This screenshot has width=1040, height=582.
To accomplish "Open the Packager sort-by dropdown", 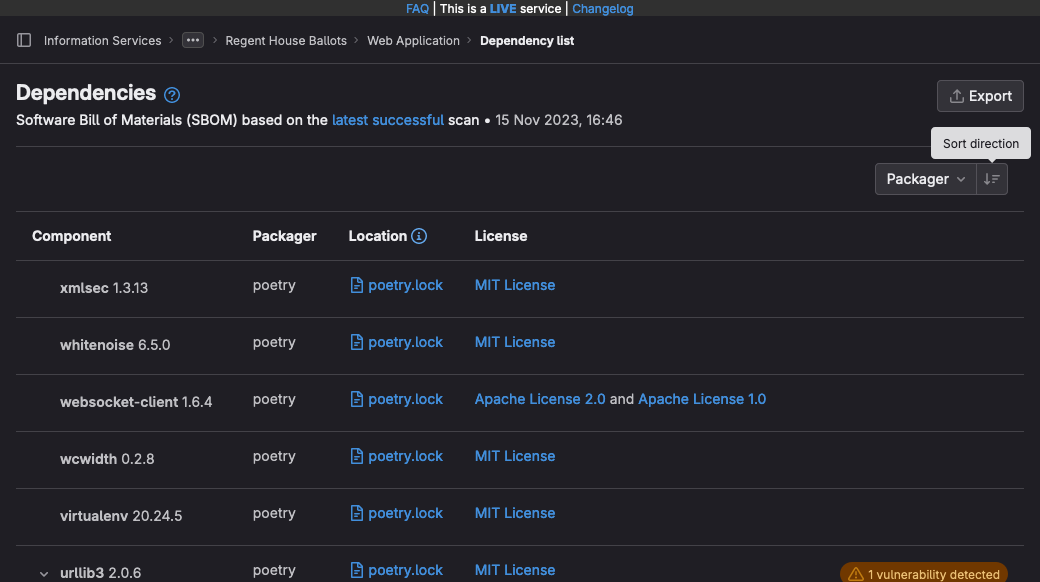I will point(925,179).
